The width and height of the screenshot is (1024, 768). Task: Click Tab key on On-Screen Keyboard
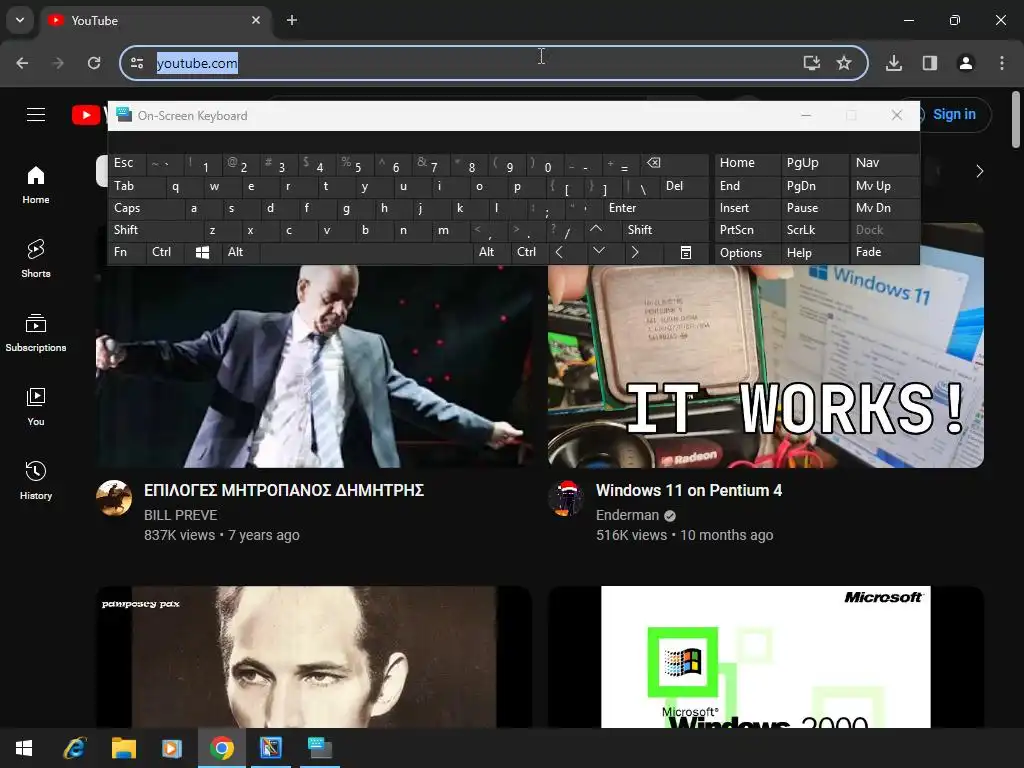[136, 186]
